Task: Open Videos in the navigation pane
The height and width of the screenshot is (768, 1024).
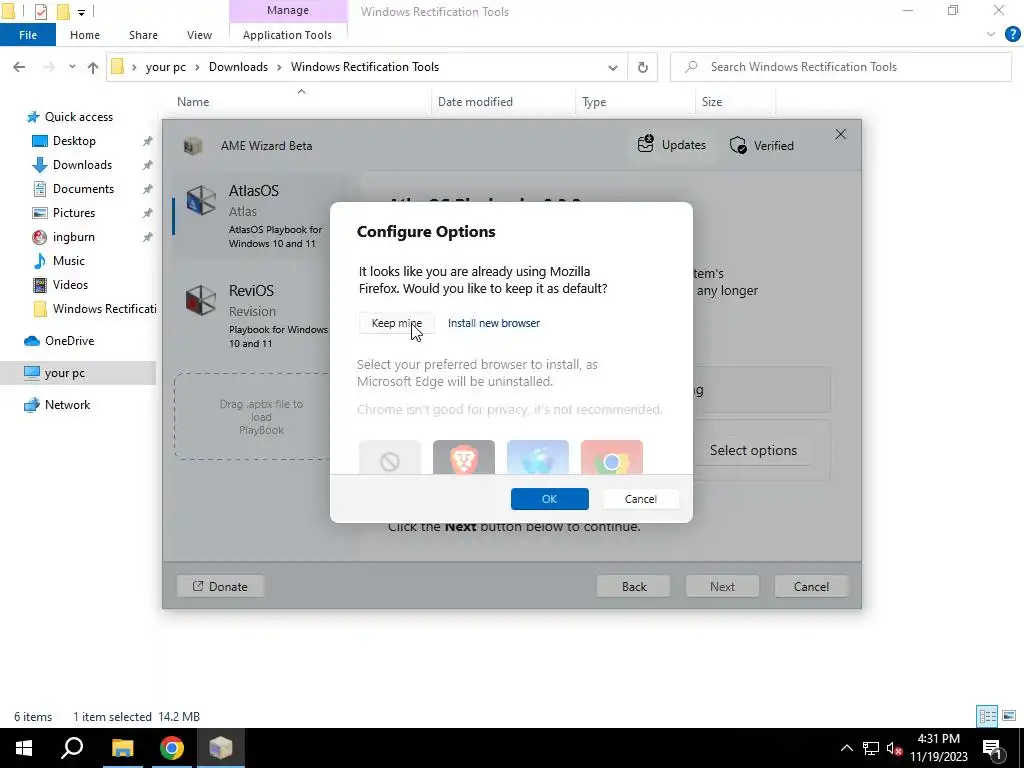Action: (x=70, y=285)
